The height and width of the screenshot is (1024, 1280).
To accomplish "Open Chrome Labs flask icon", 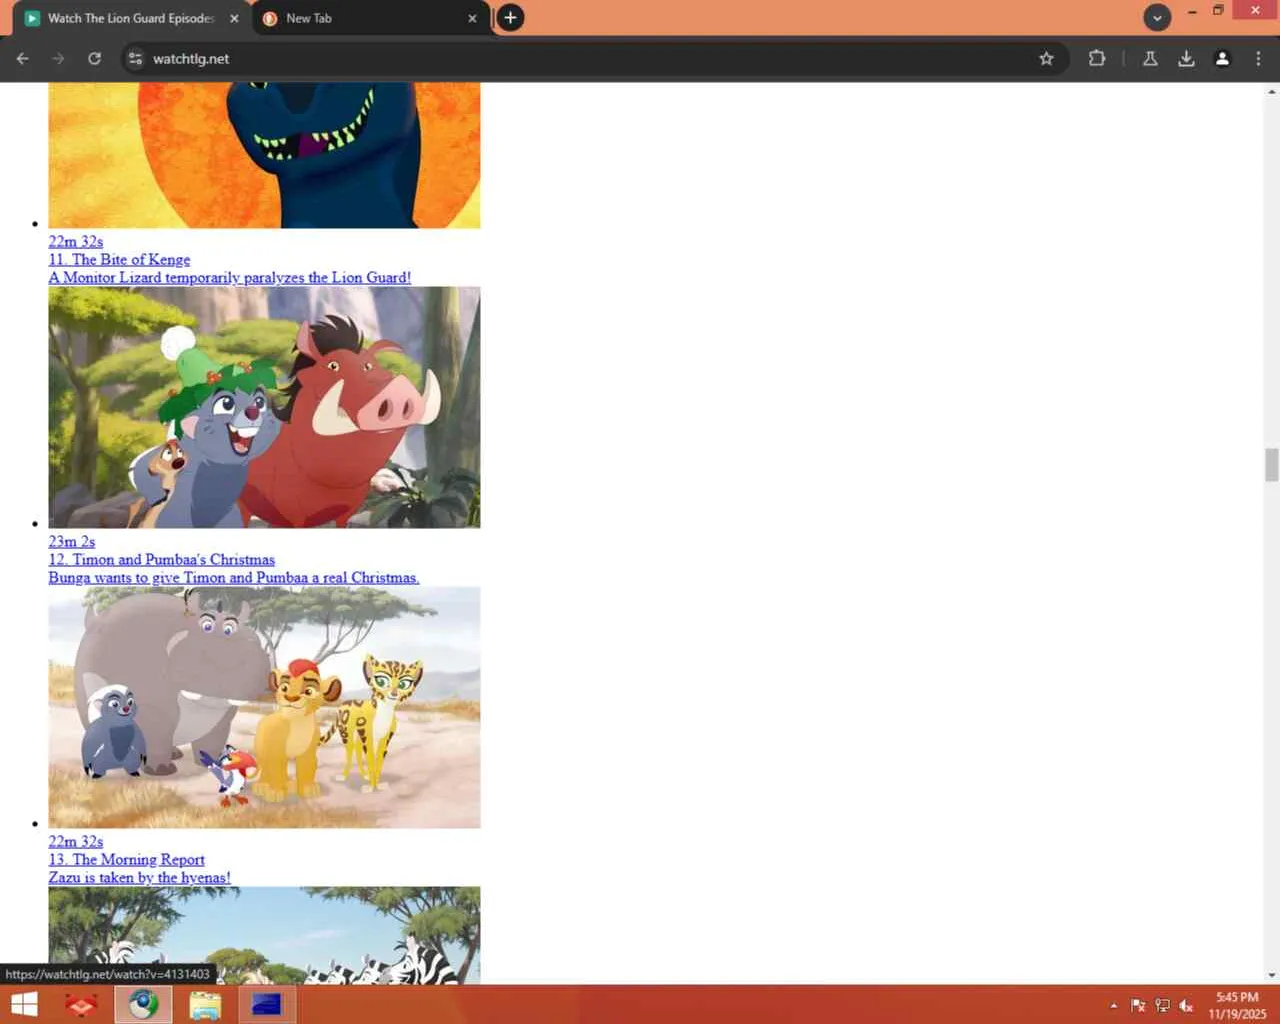I will (1150, 59).
